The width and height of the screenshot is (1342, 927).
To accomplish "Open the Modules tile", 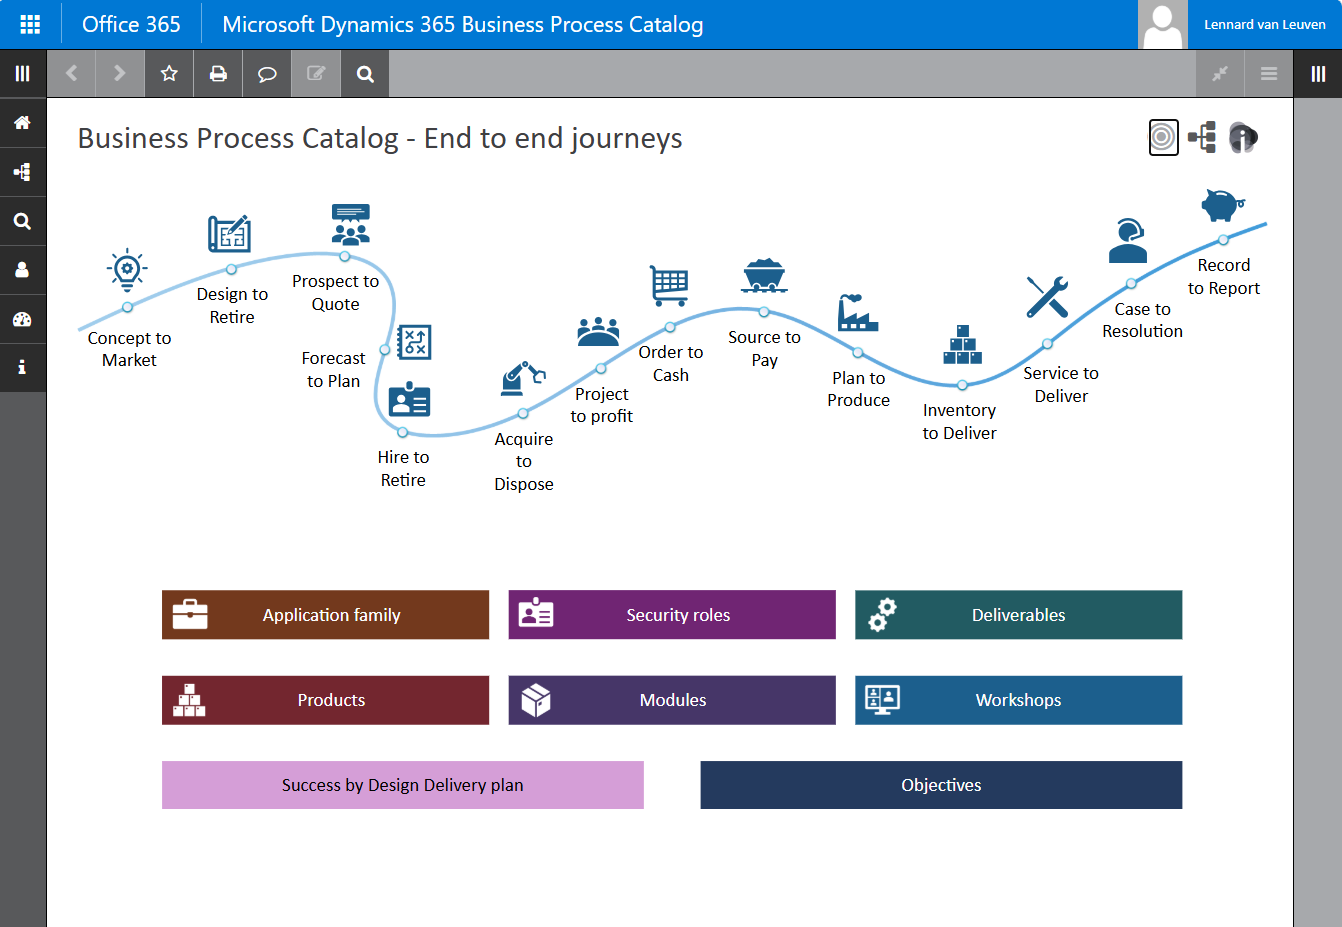I will point(672,700).
